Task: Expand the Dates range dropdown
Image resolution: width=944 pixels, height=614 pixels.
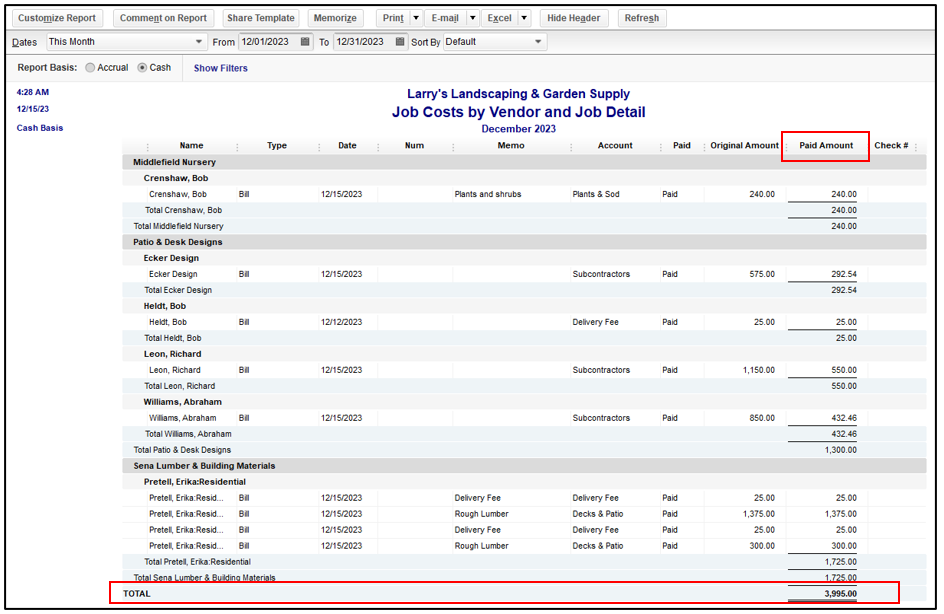Action: pos(198,42)
